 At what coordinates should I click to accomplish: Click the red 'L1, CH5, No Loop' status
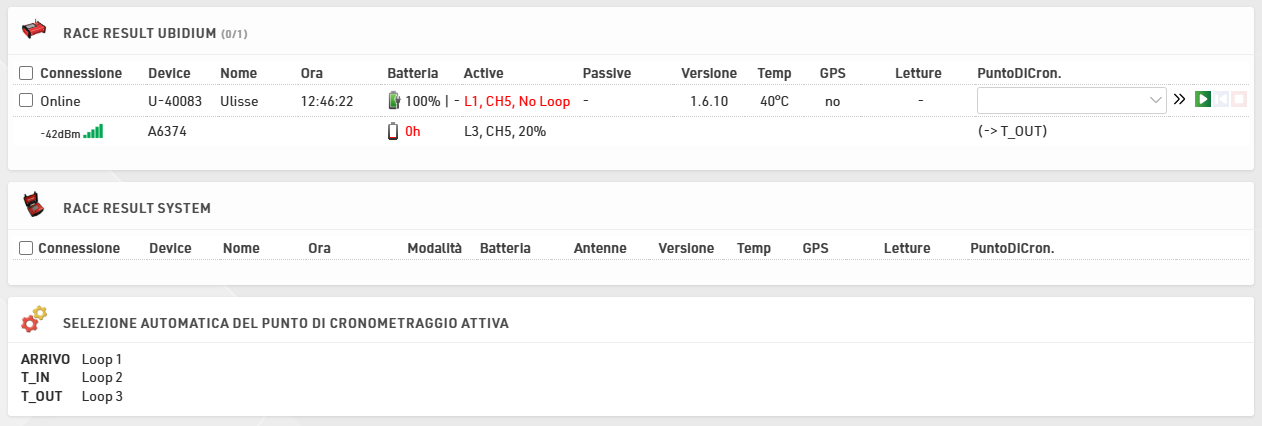[517, 101]
